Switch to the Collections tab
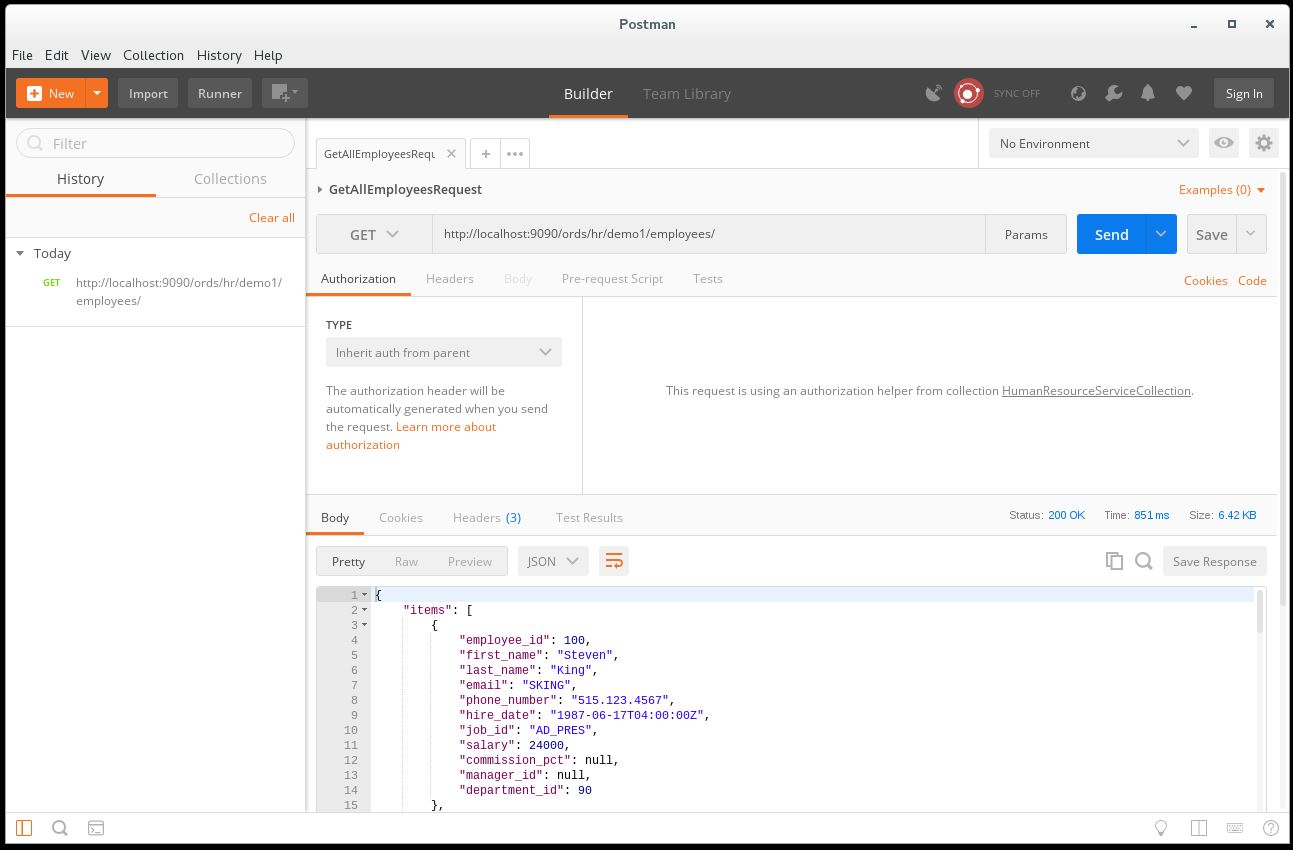Image resolution: width=1293 pixels, height=850 pixels. [230, 179]
